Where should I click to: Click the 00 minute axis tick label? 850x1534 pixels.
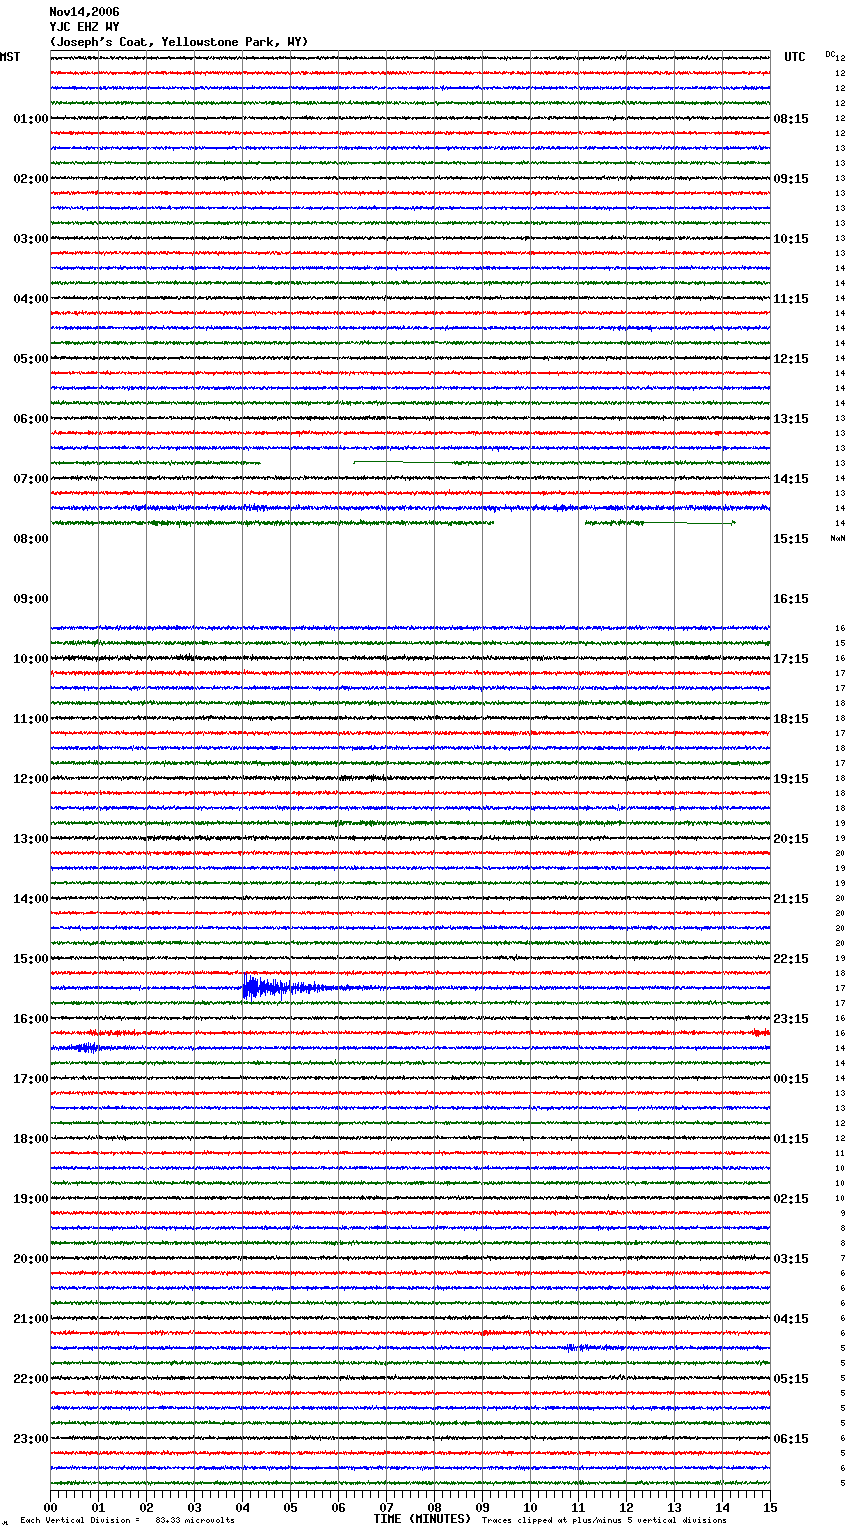coord(51,1507)
